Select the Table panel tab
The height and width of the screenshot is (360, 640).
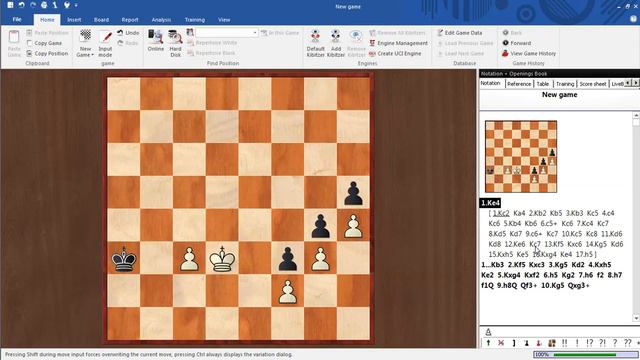(x=542, y=84)
